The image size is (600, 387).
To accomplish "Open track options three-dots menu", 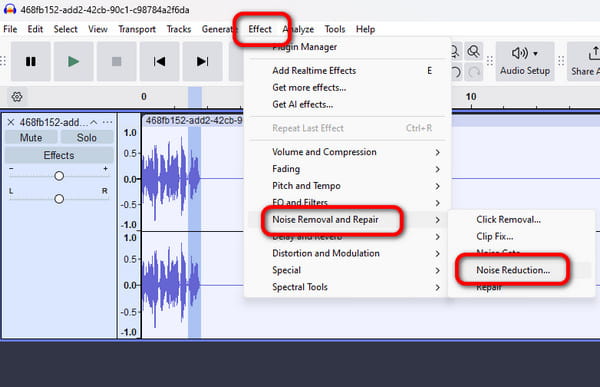I will (x=108, y=122).
